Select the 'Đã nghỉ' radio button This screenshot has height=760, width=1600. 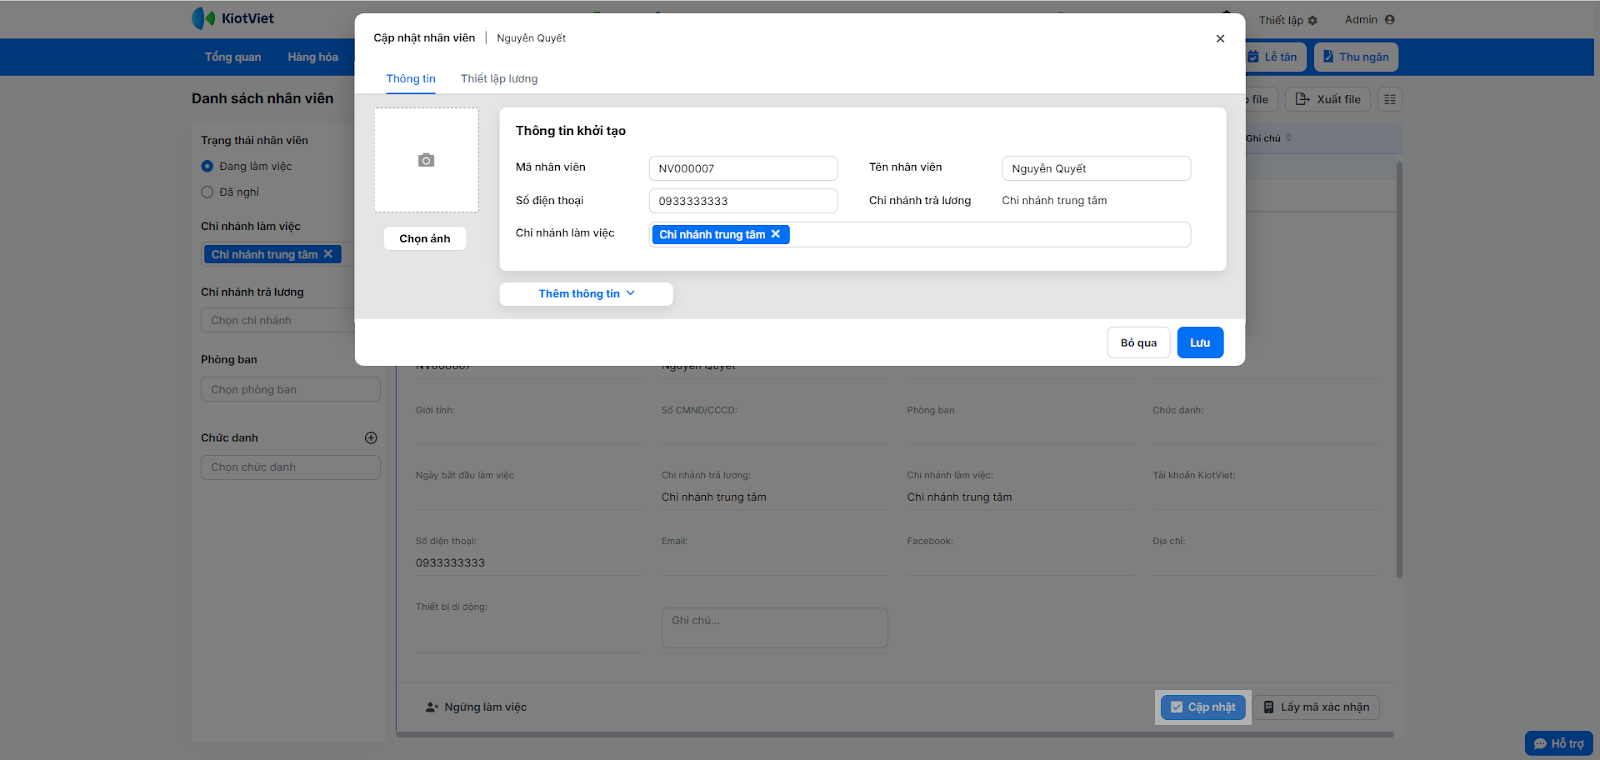tap(208, 192)
